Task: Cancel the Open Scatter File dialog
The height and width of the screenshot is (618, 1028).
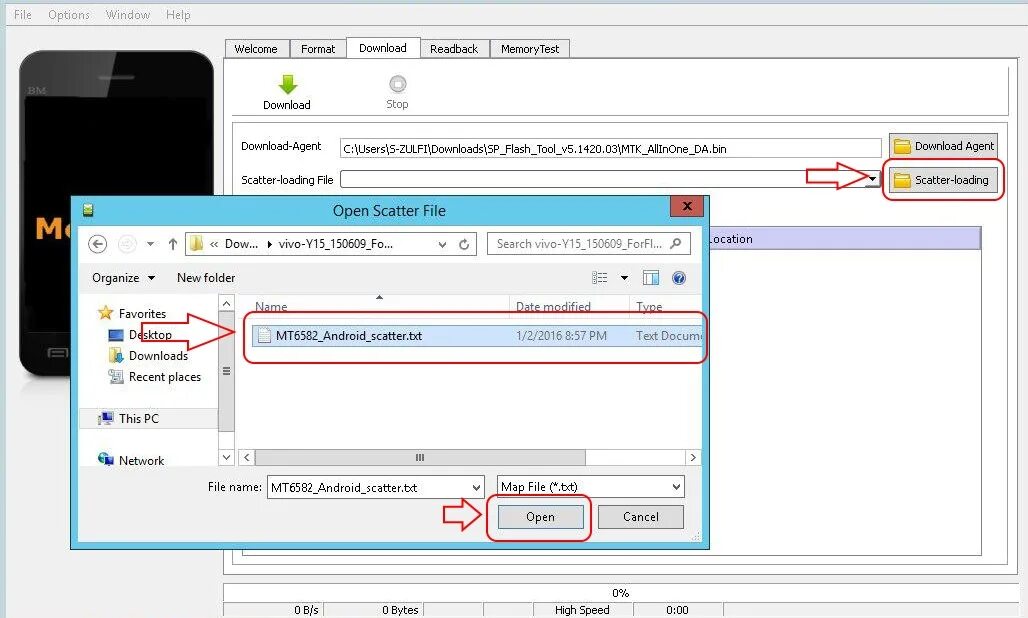Action: [x=640, y=517]
